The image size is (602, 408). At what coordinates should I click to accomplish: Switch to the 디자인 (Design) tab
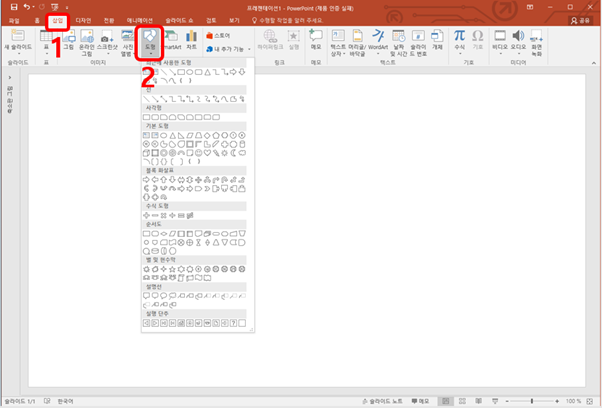click(x=83, y=20)
